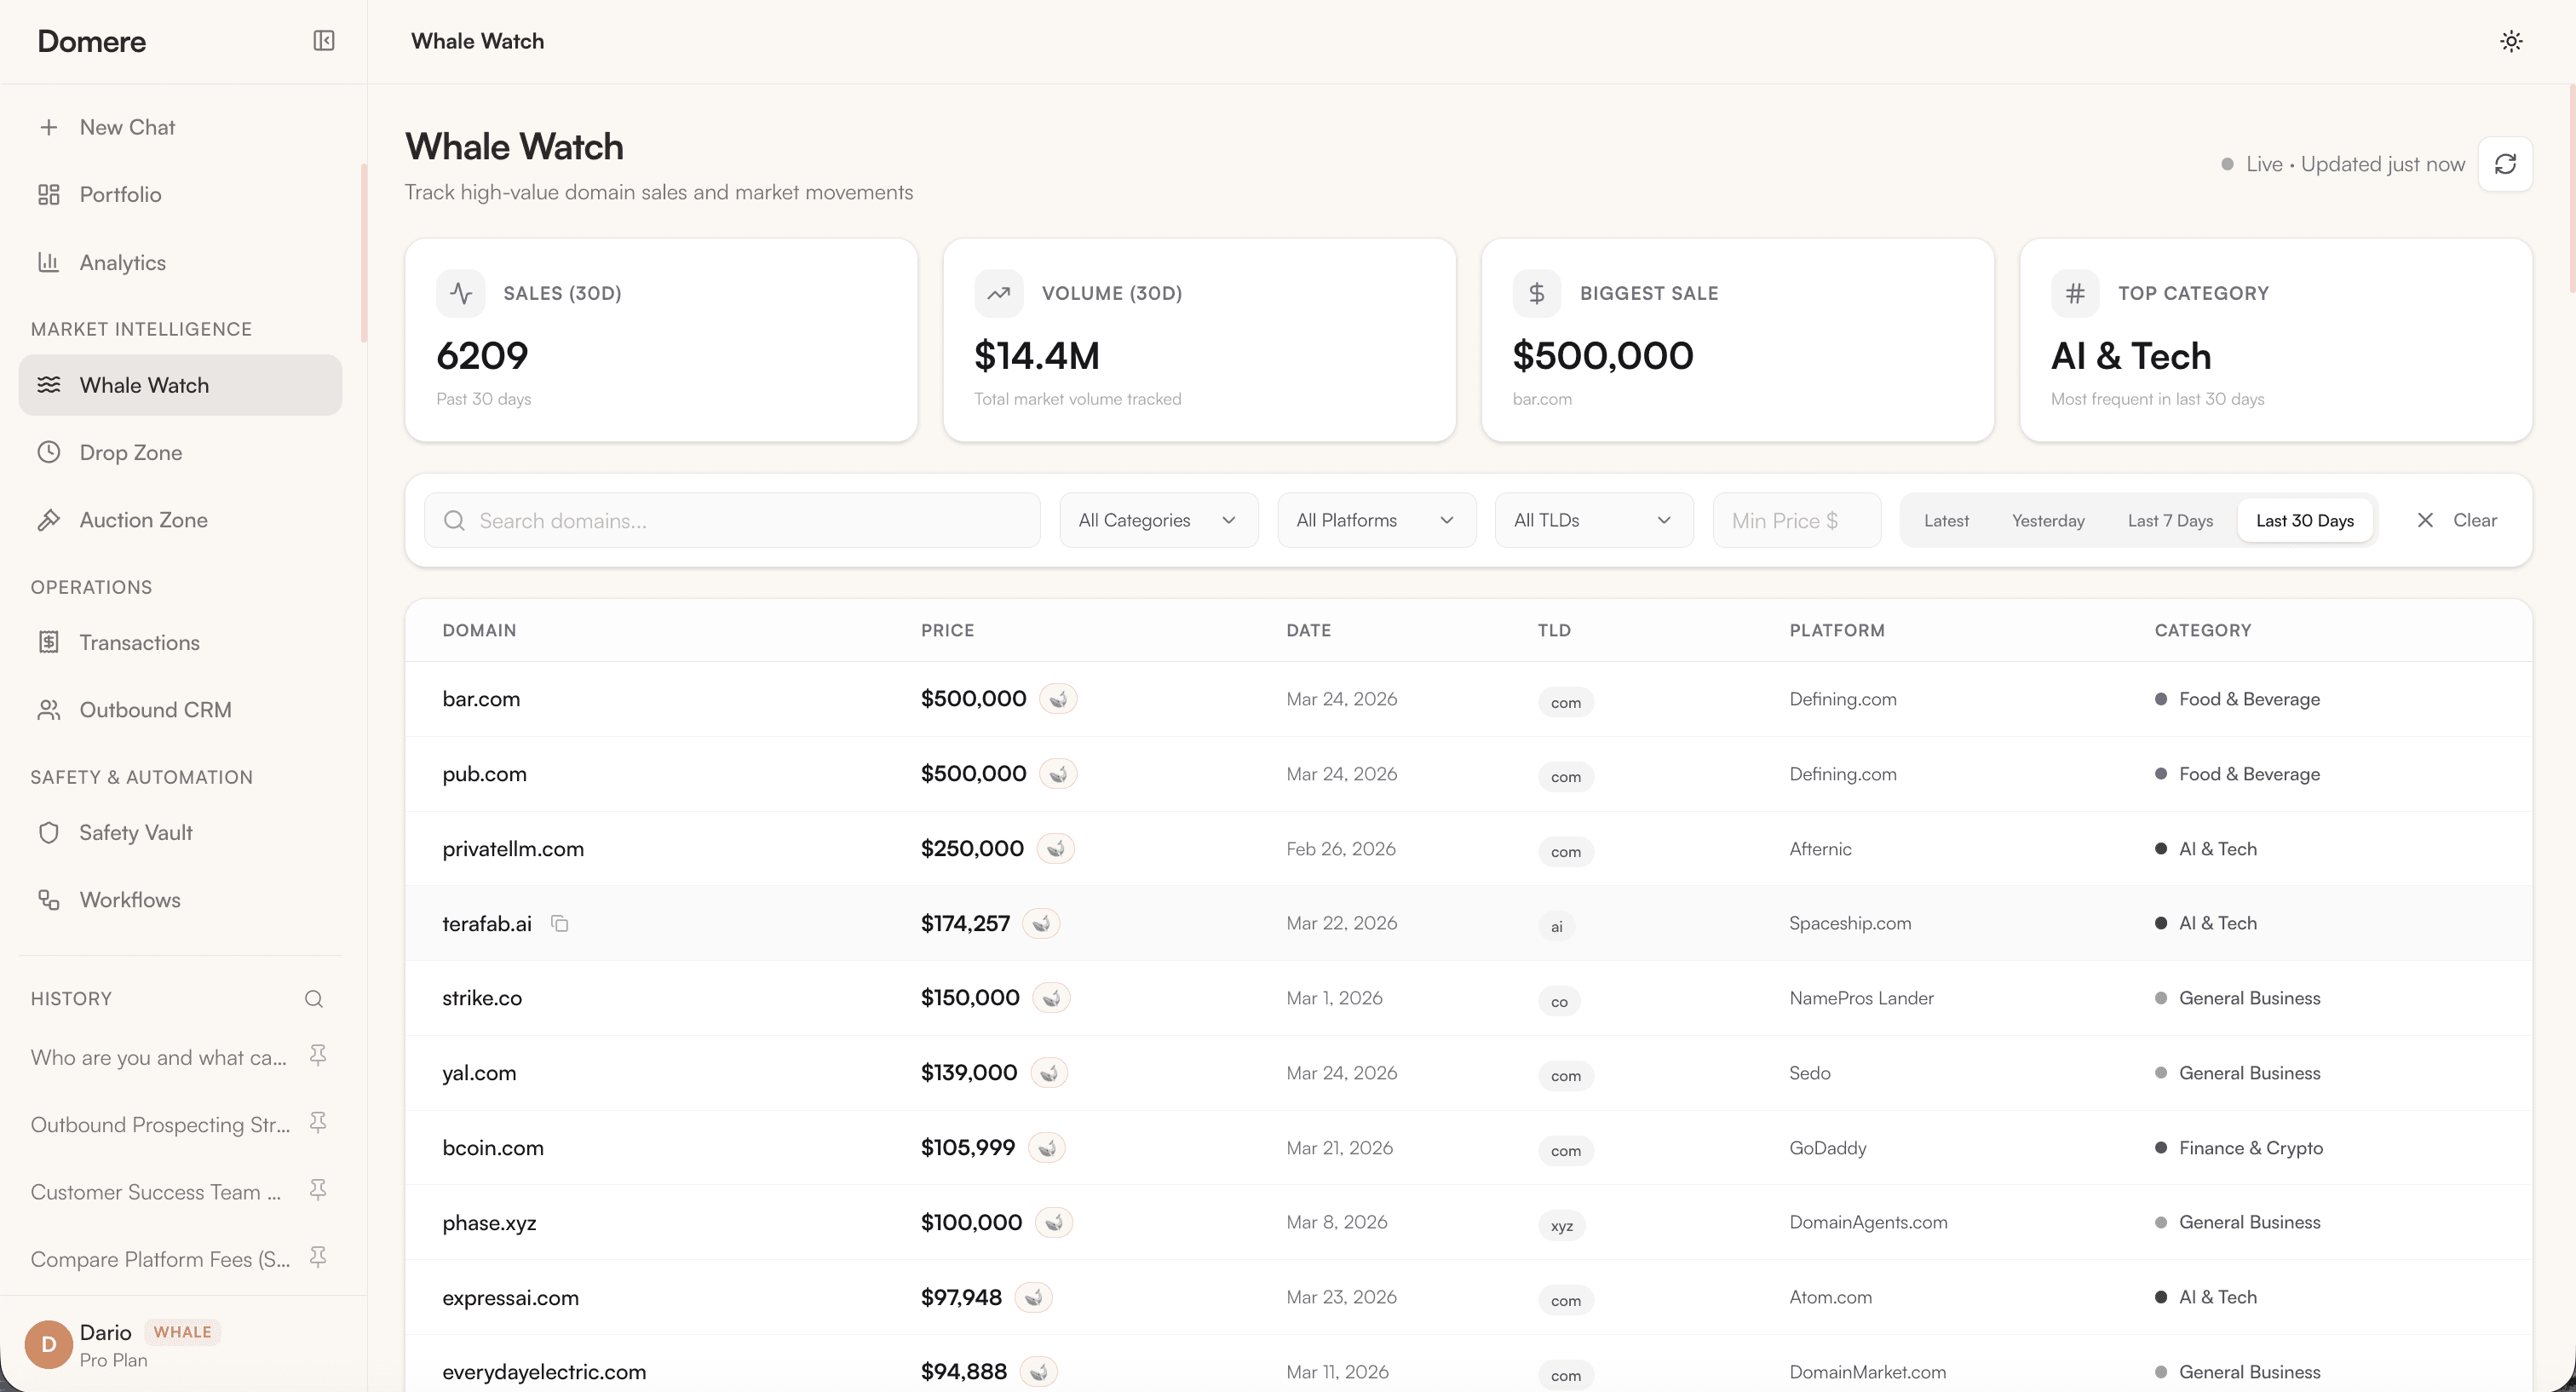2576x1392 pixels.
Task: Open the Drop Zone page
Action: (130, 452)
